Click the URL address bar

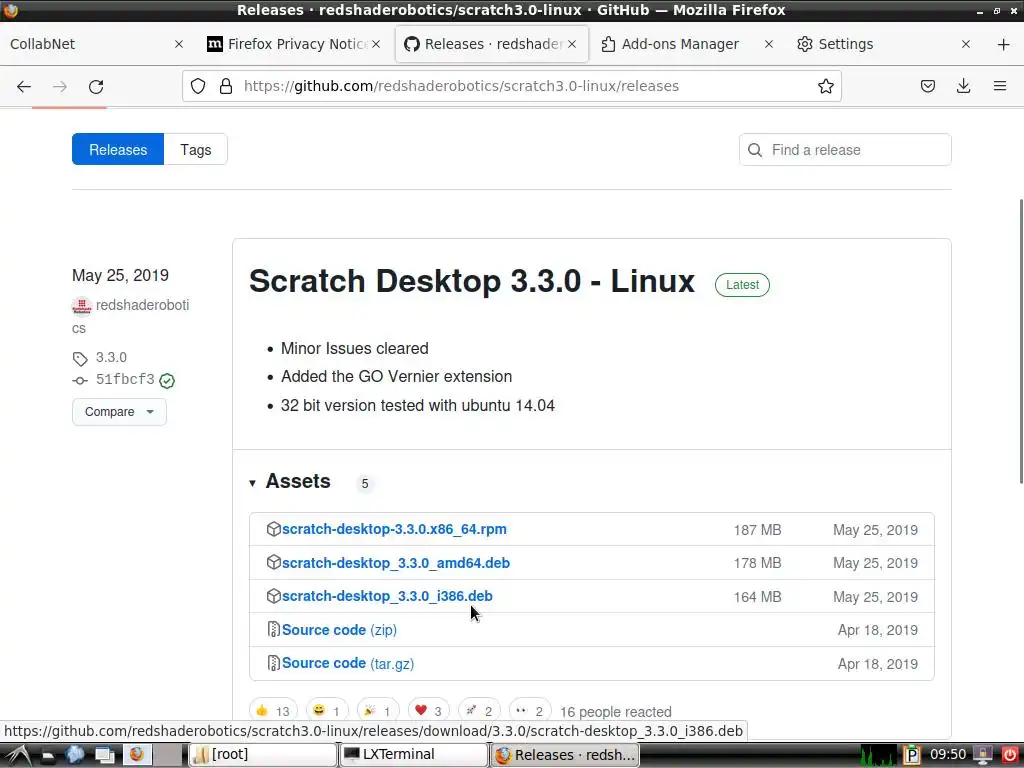click(511, 86)
